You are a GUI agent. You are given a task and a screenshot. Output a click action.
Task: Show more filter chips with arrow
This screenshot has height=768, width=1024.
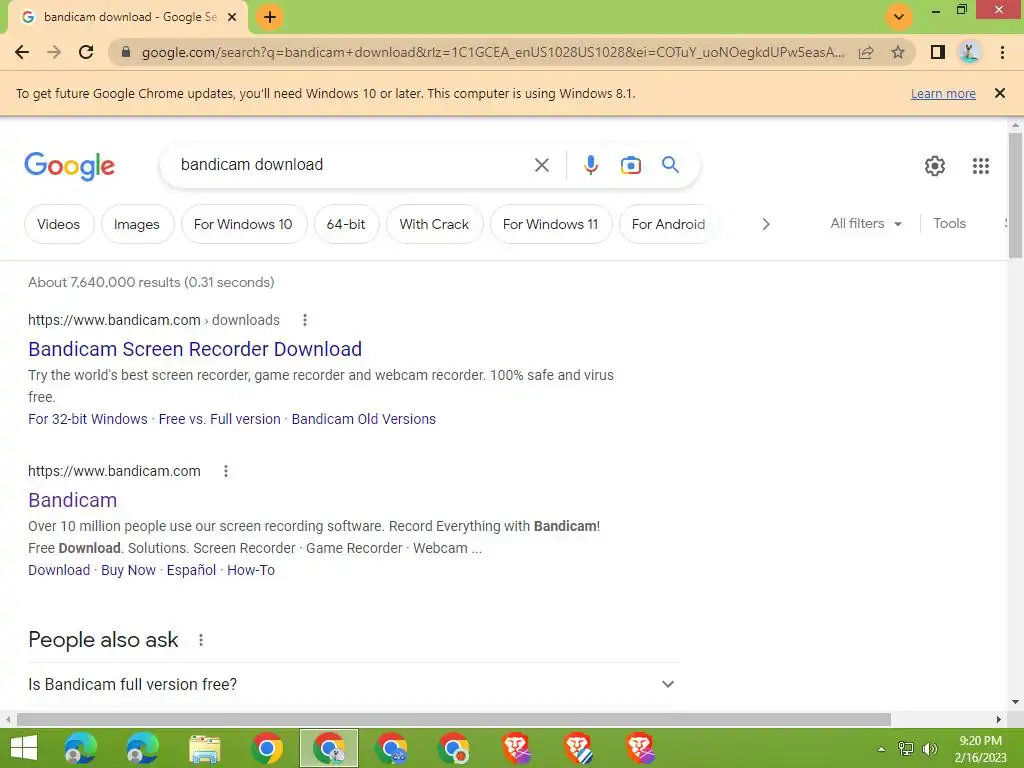(x=766, y=224)
